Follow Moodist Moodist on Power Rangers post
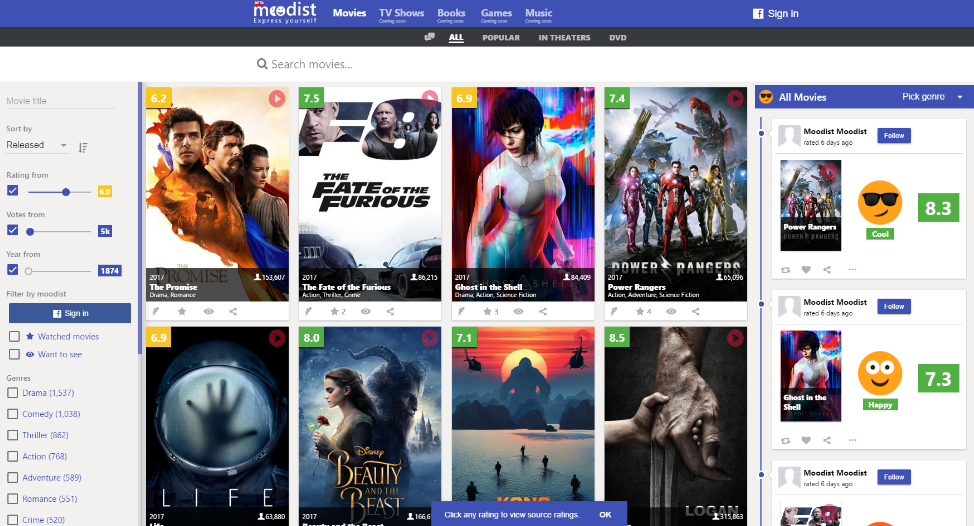Screen dimensions: 974x526 tap(894, 135)
